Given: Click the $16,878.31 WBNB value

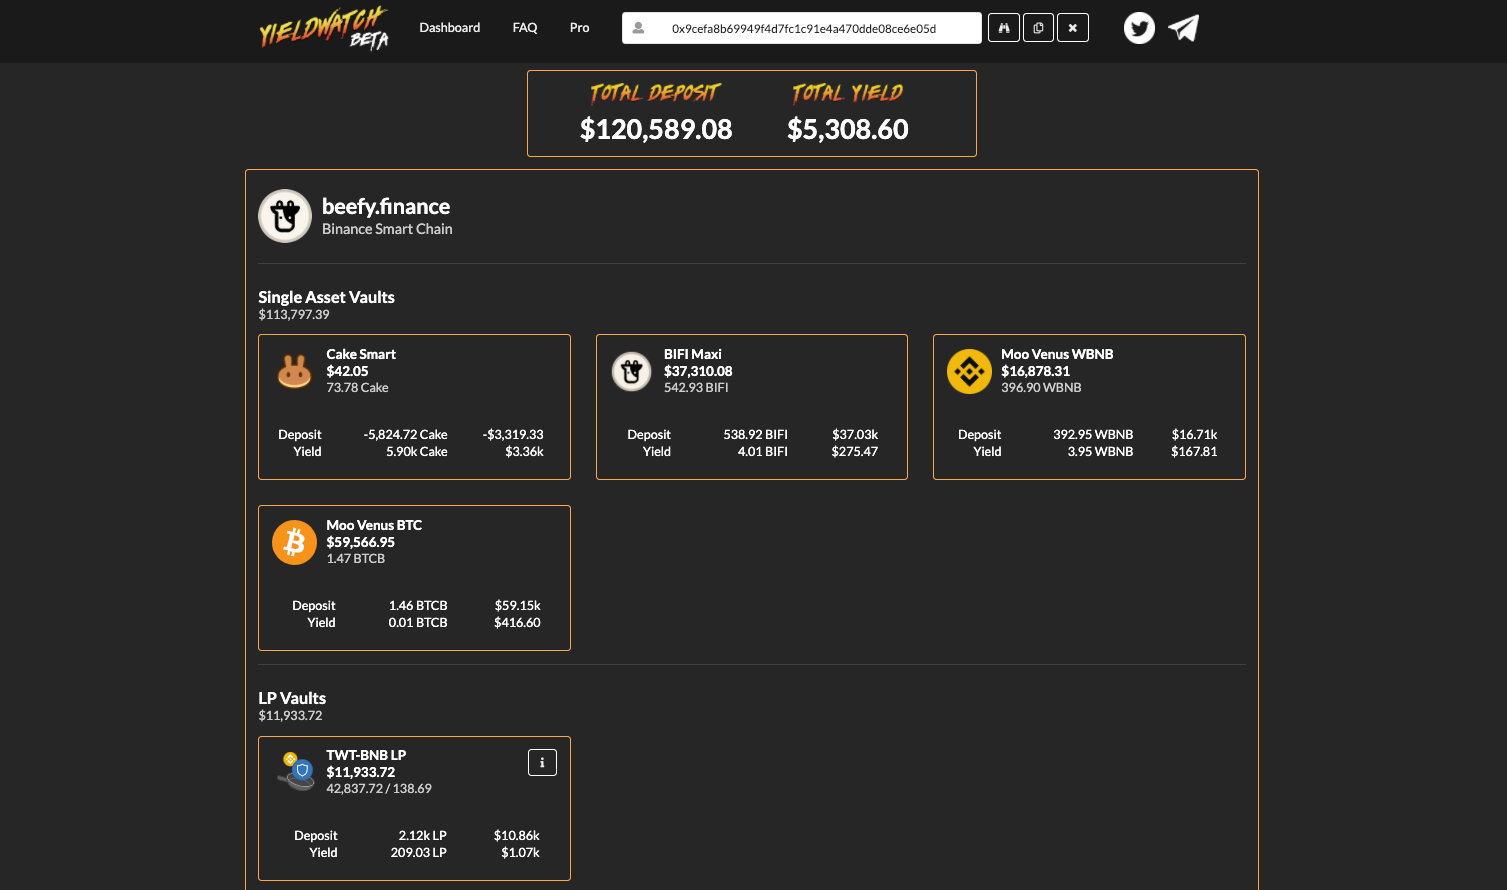Looking at the screenshot, I should click(1035, 371).
